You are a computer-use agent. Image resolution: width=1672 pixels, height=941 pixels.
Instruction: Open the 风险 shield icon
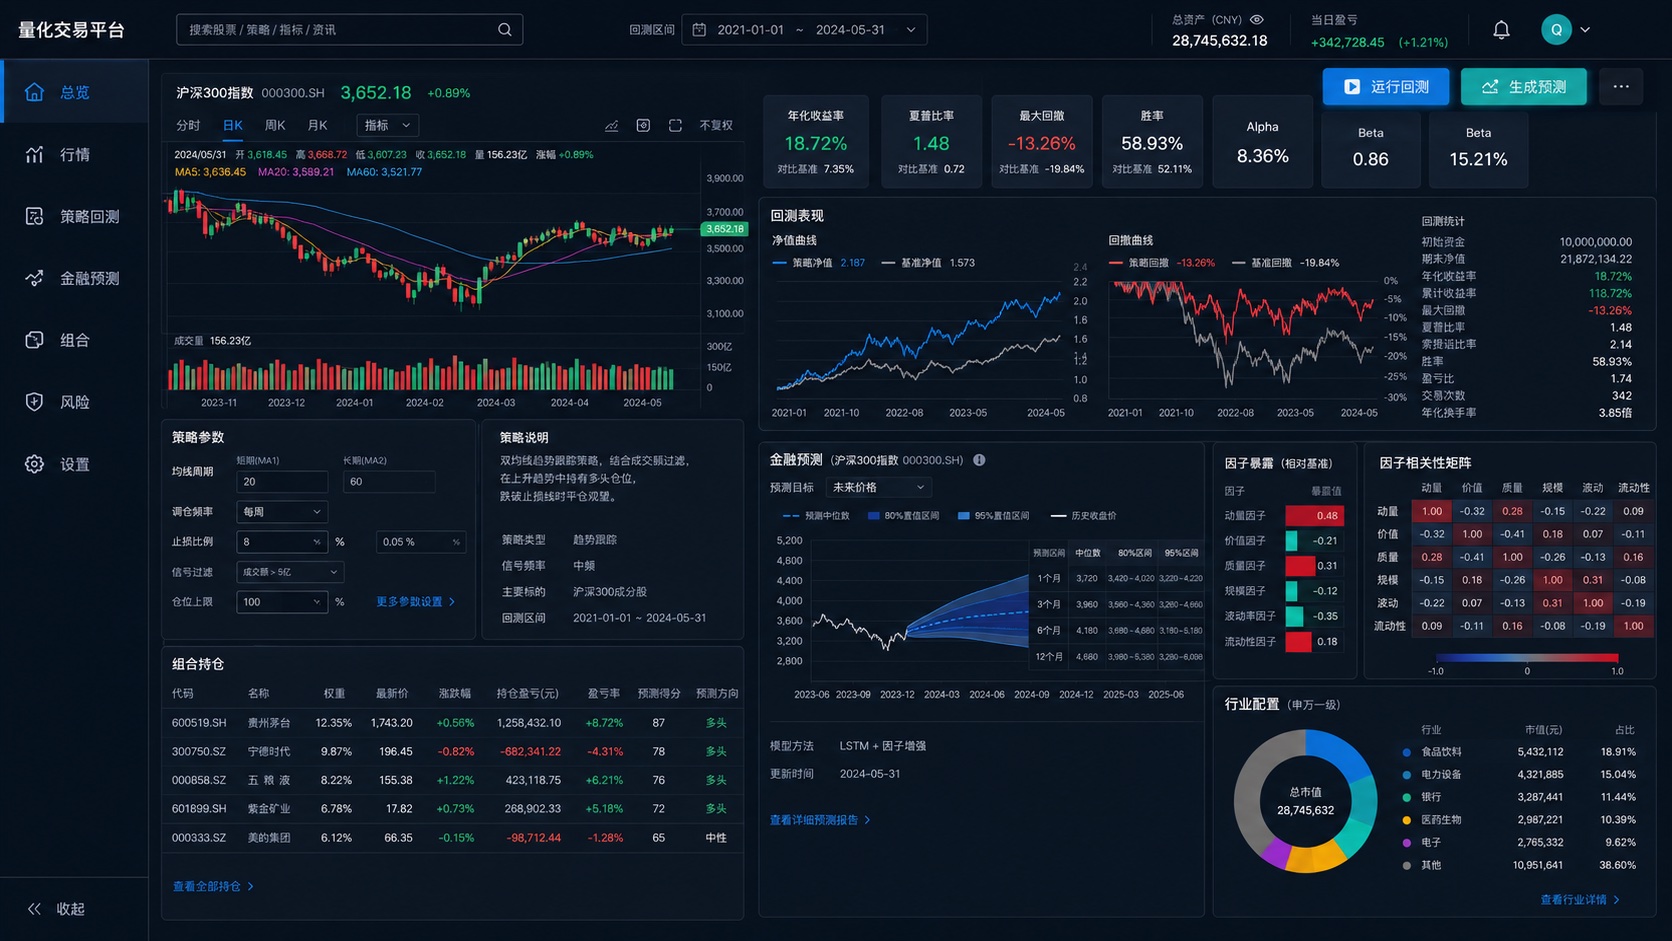click(x=34, y=402)
